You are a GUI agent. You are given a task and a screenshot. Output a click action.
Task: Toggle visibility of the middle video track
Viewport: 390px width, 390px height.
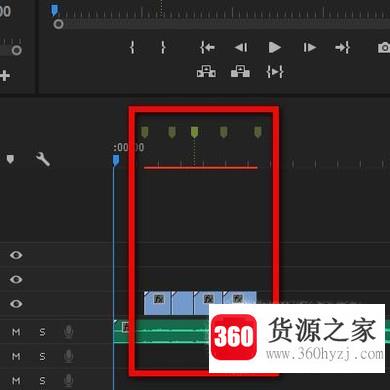coord(16,279)
